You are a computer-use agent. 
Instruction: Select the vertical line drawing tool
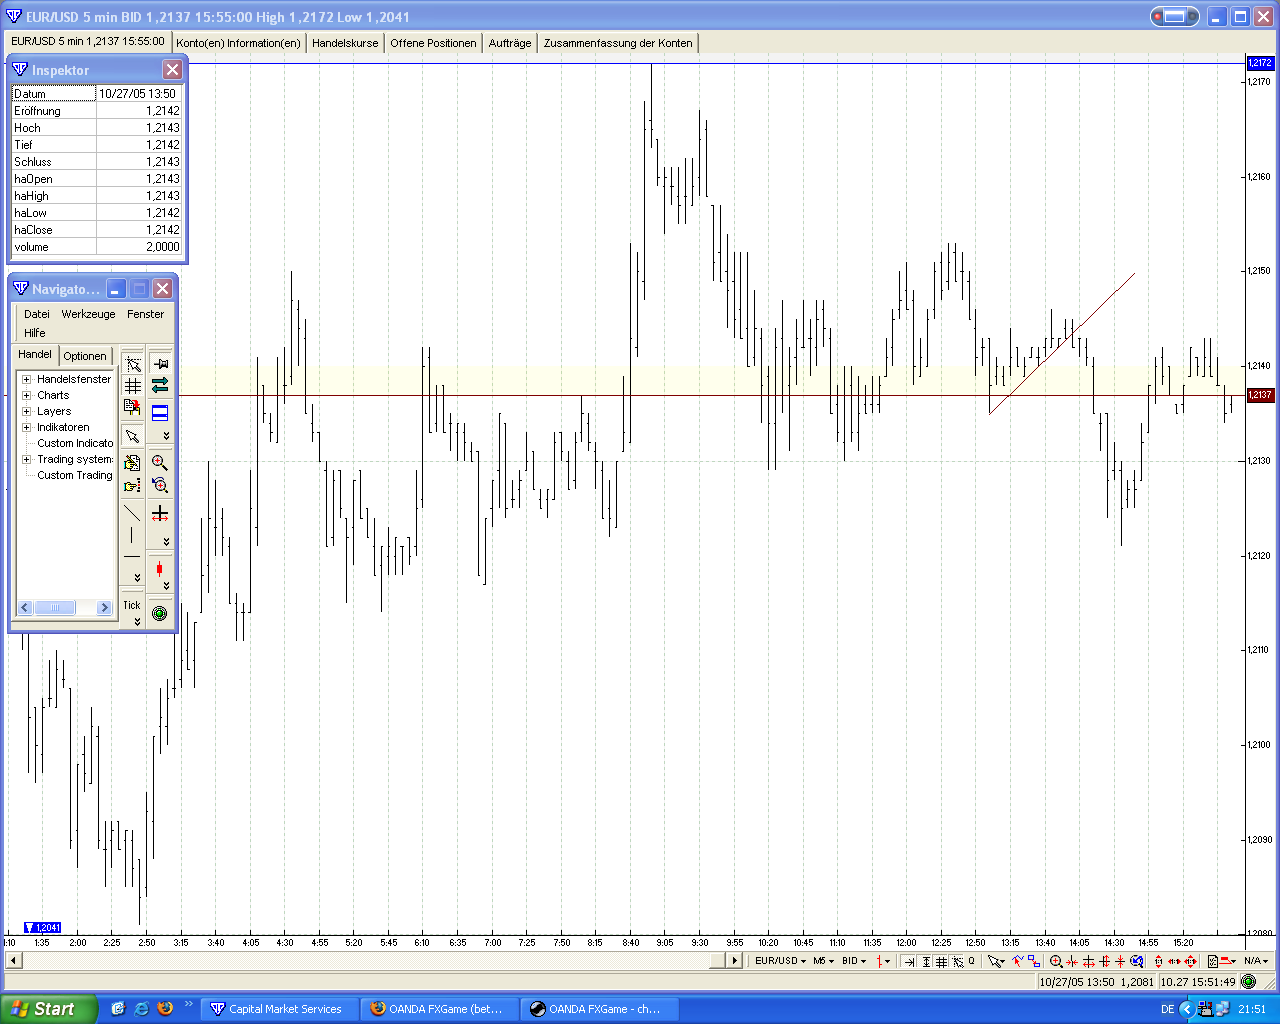(132, 535)
